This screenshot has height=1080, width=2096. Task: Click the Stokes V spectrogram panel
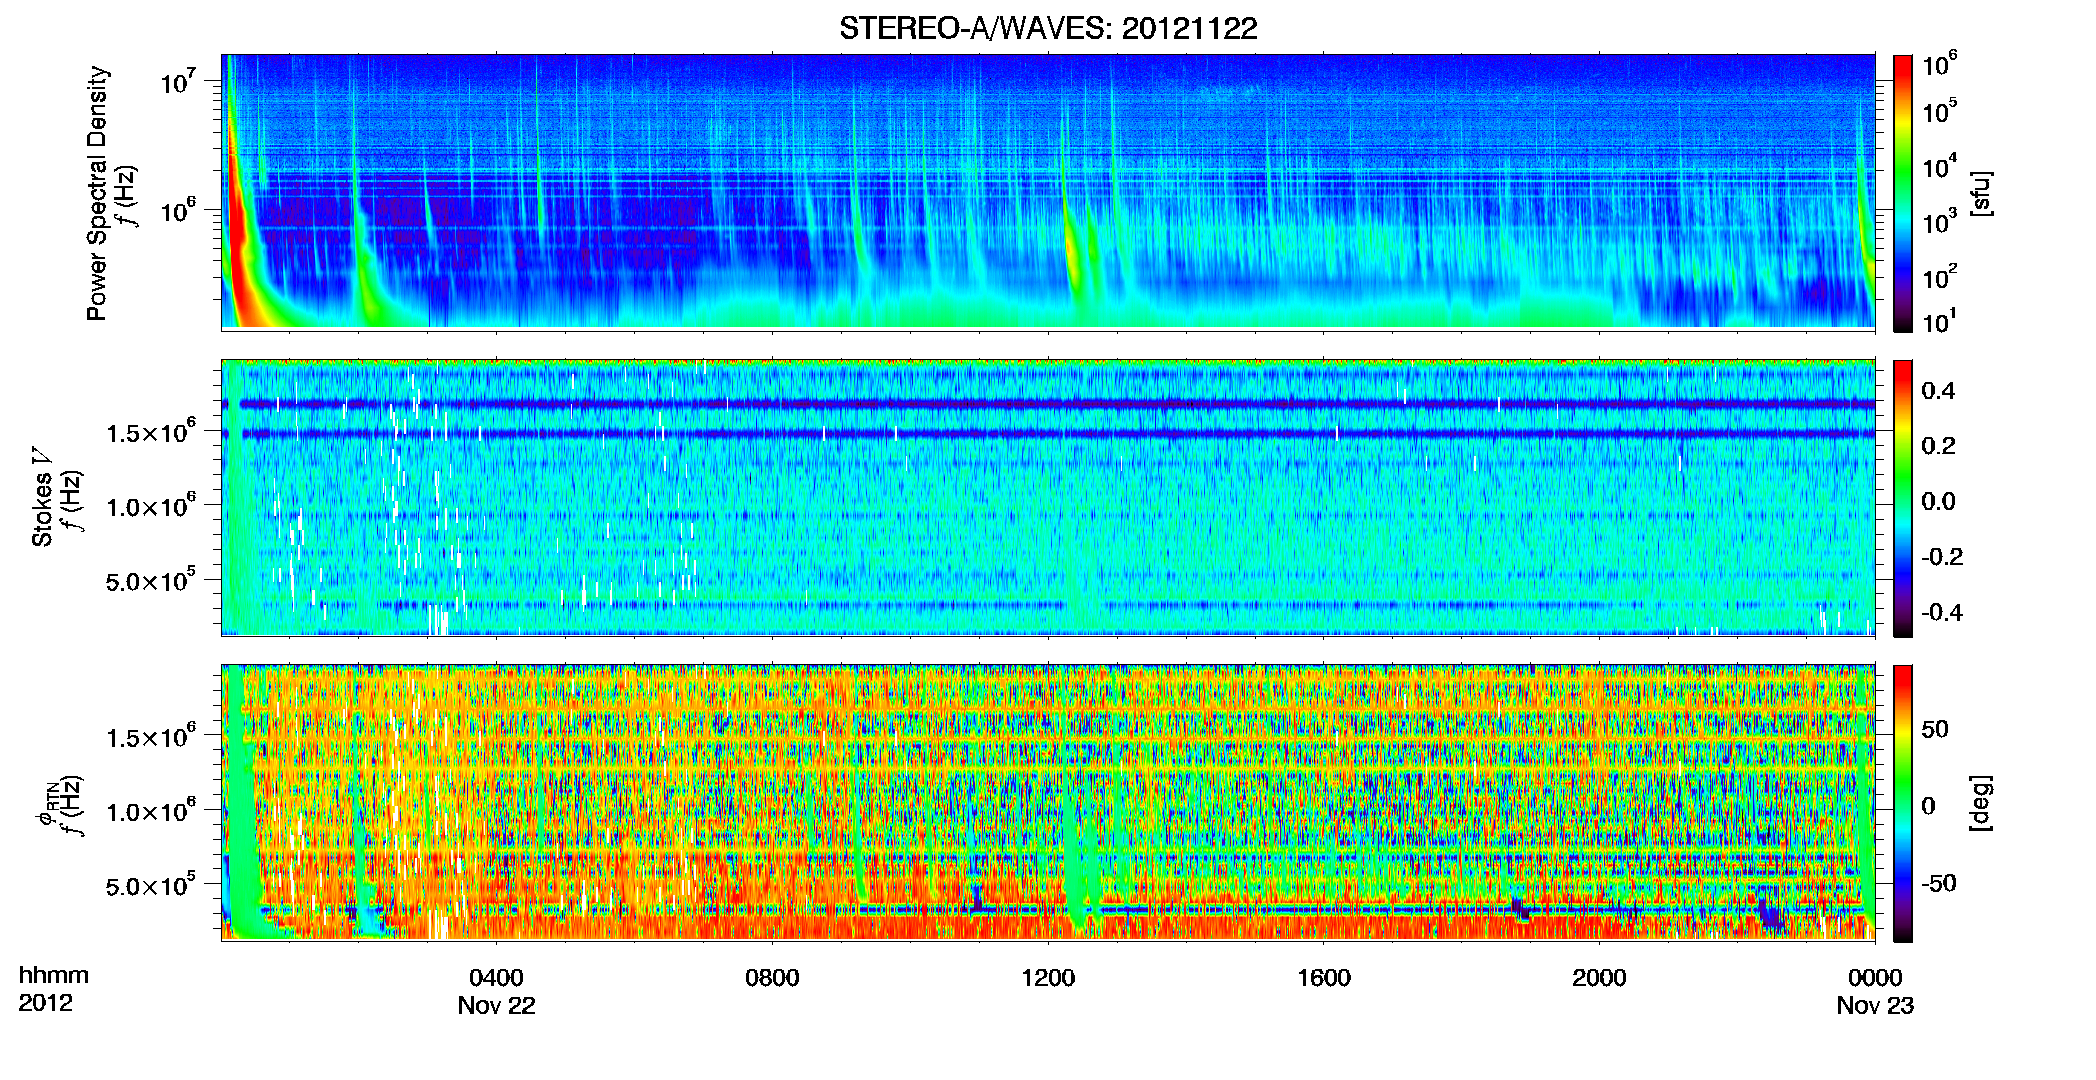click(1048, 497)
